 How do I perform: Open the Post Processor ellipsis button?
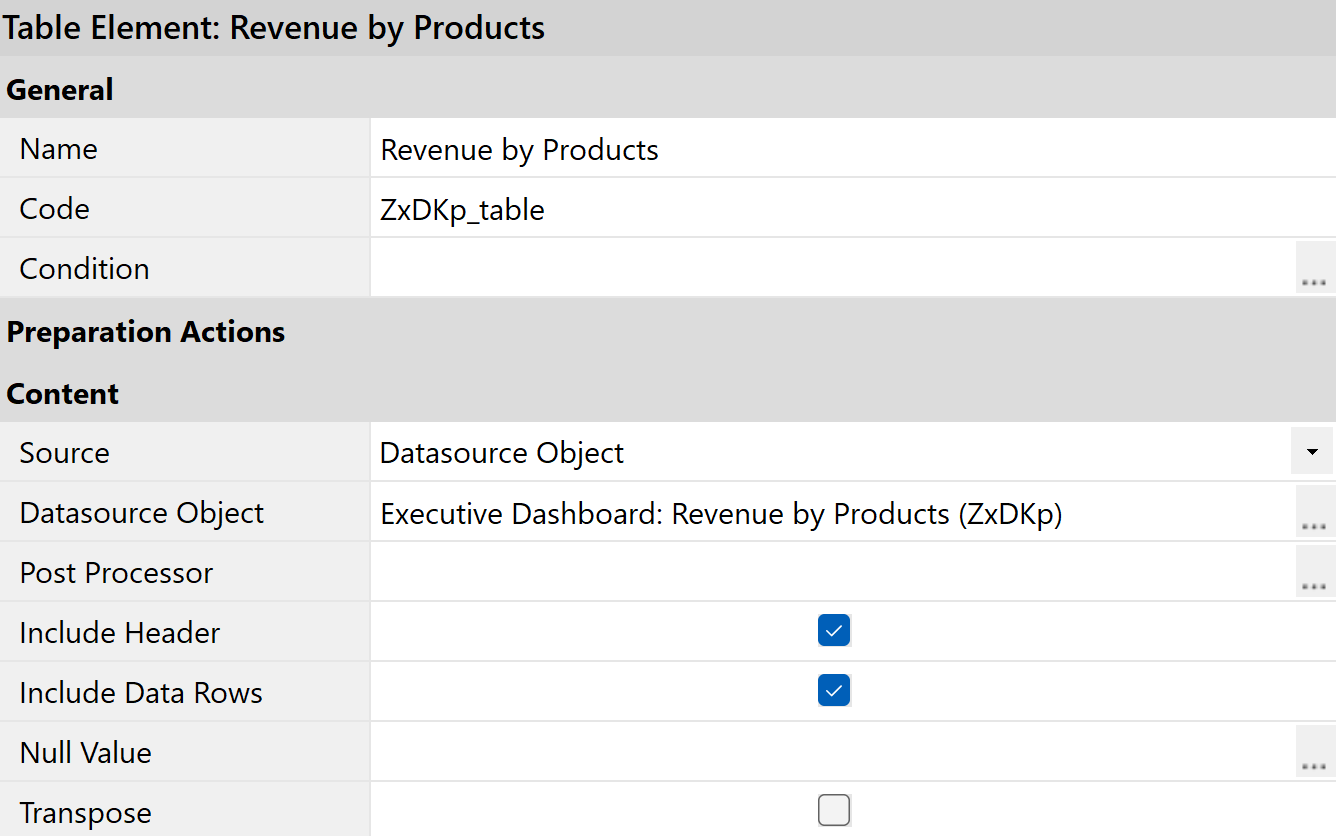pos(1315,572)
